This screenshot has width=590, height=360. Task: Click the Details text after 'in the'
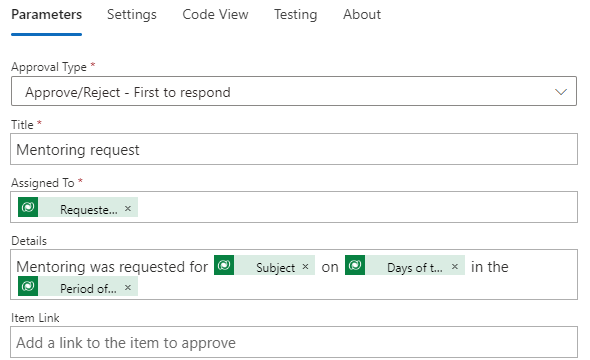click(542, 266)
